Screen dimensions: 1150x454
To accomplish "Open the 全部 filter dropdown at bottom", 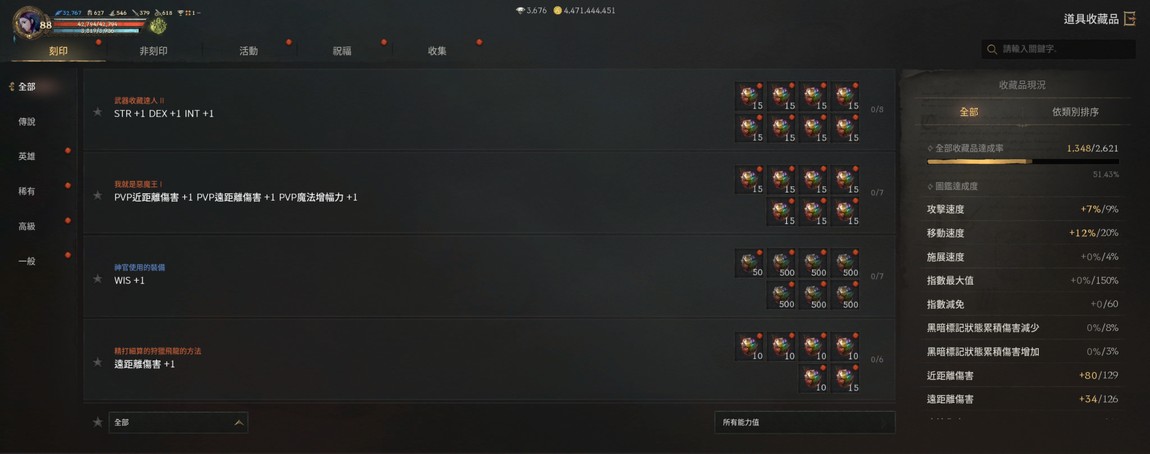I will point(178,422).
